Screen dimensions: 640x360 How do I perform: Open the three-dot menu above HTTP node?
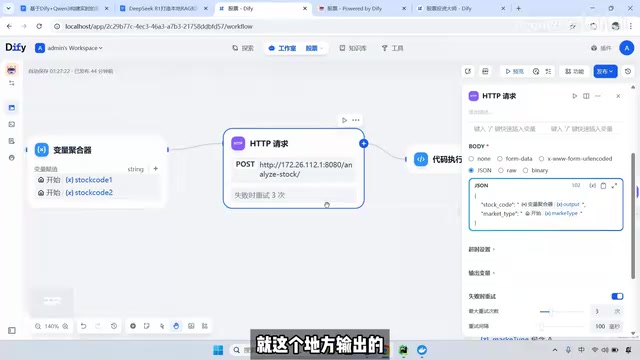(356, 120)
